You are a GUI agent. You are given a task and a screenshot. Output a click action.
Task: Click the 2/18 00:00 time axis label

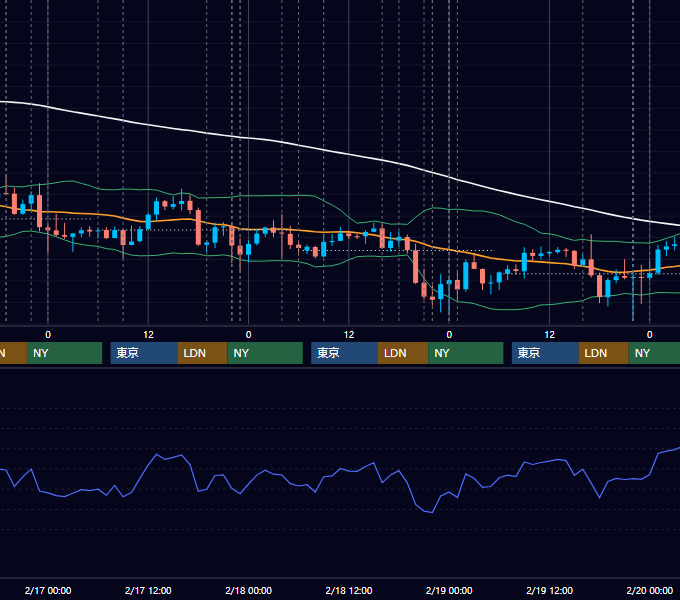pyautogui.click(x=248, y=590)
